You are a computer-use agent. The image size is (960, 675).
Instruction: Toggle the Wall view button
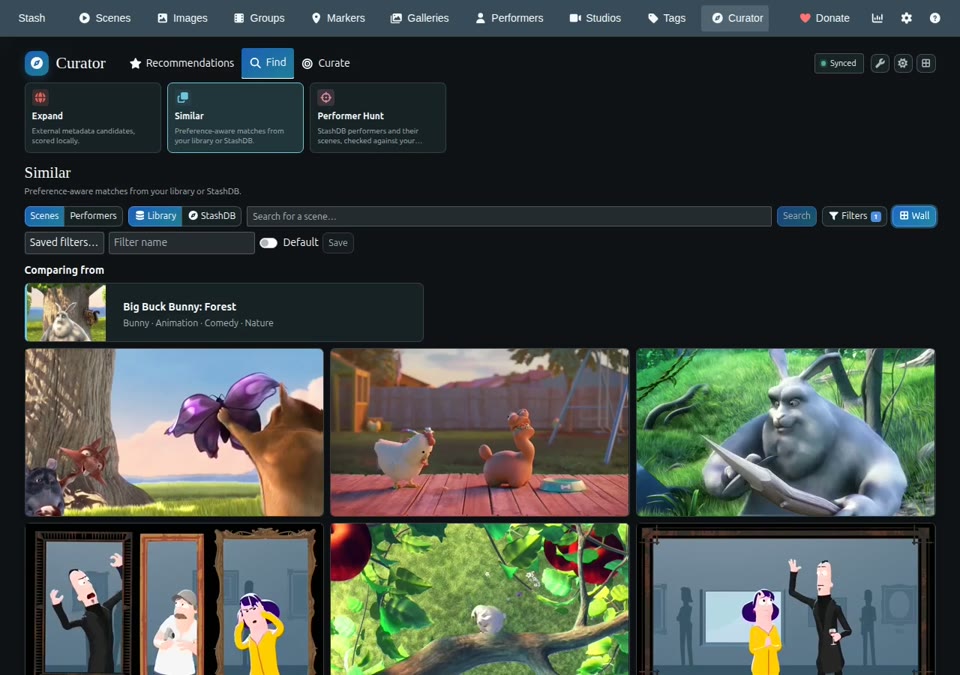pos(913,216)
